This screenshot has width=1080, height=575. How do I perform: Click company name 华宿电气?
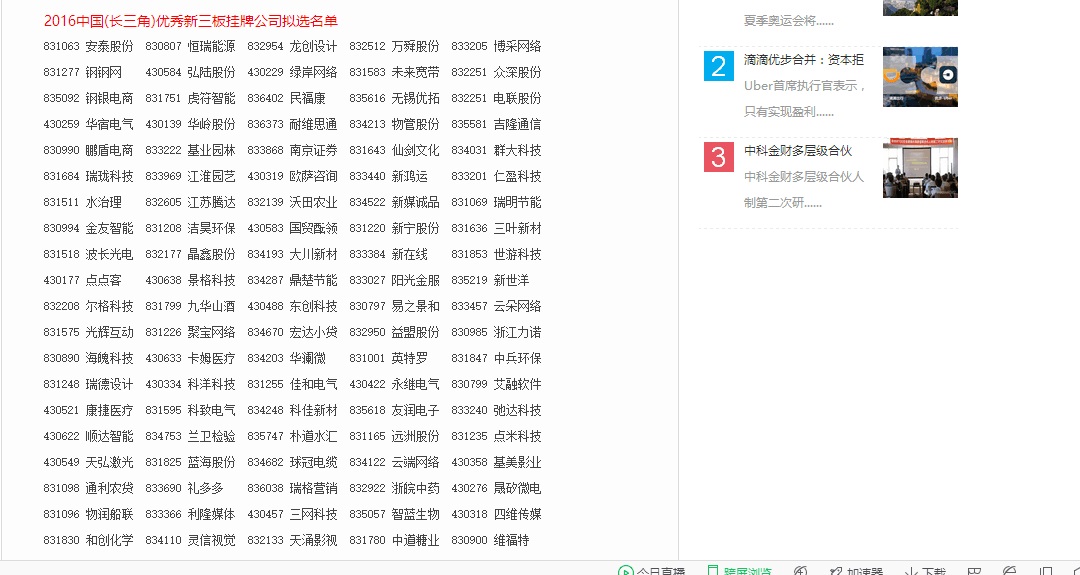click(x=109, y=125)
